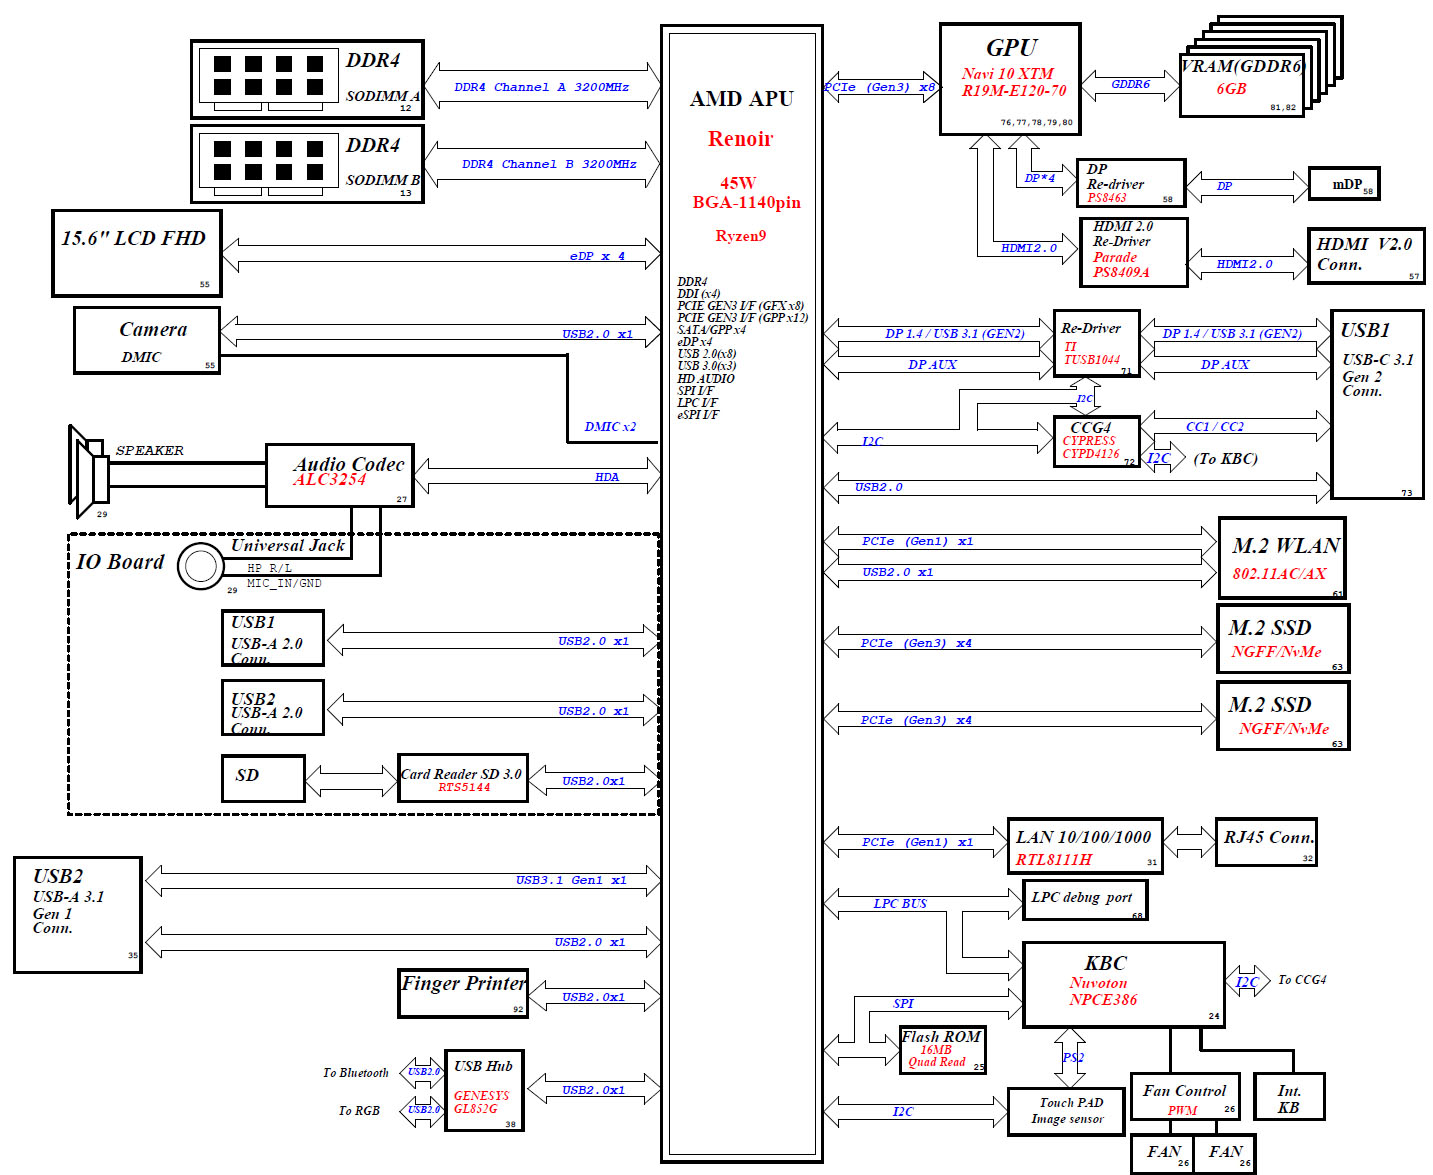
Task: Select the IO Board USB1 USB-A 2.0 block
Action: click(272, 638)
